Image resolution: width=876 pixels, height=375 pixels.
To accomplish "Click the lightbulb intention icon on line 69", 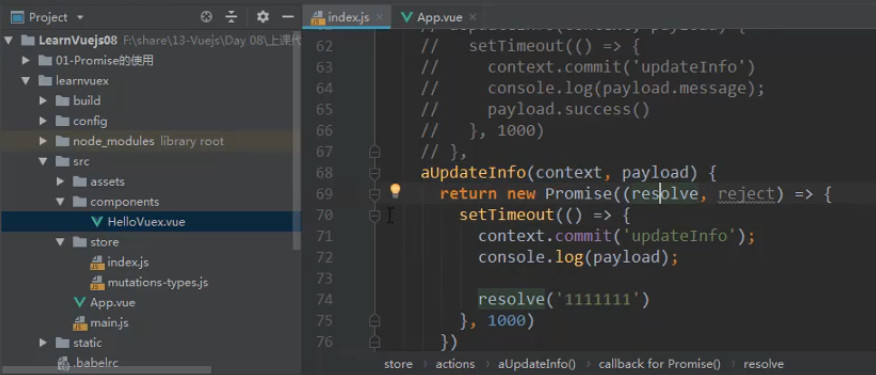I will click(x=395, y=192).
